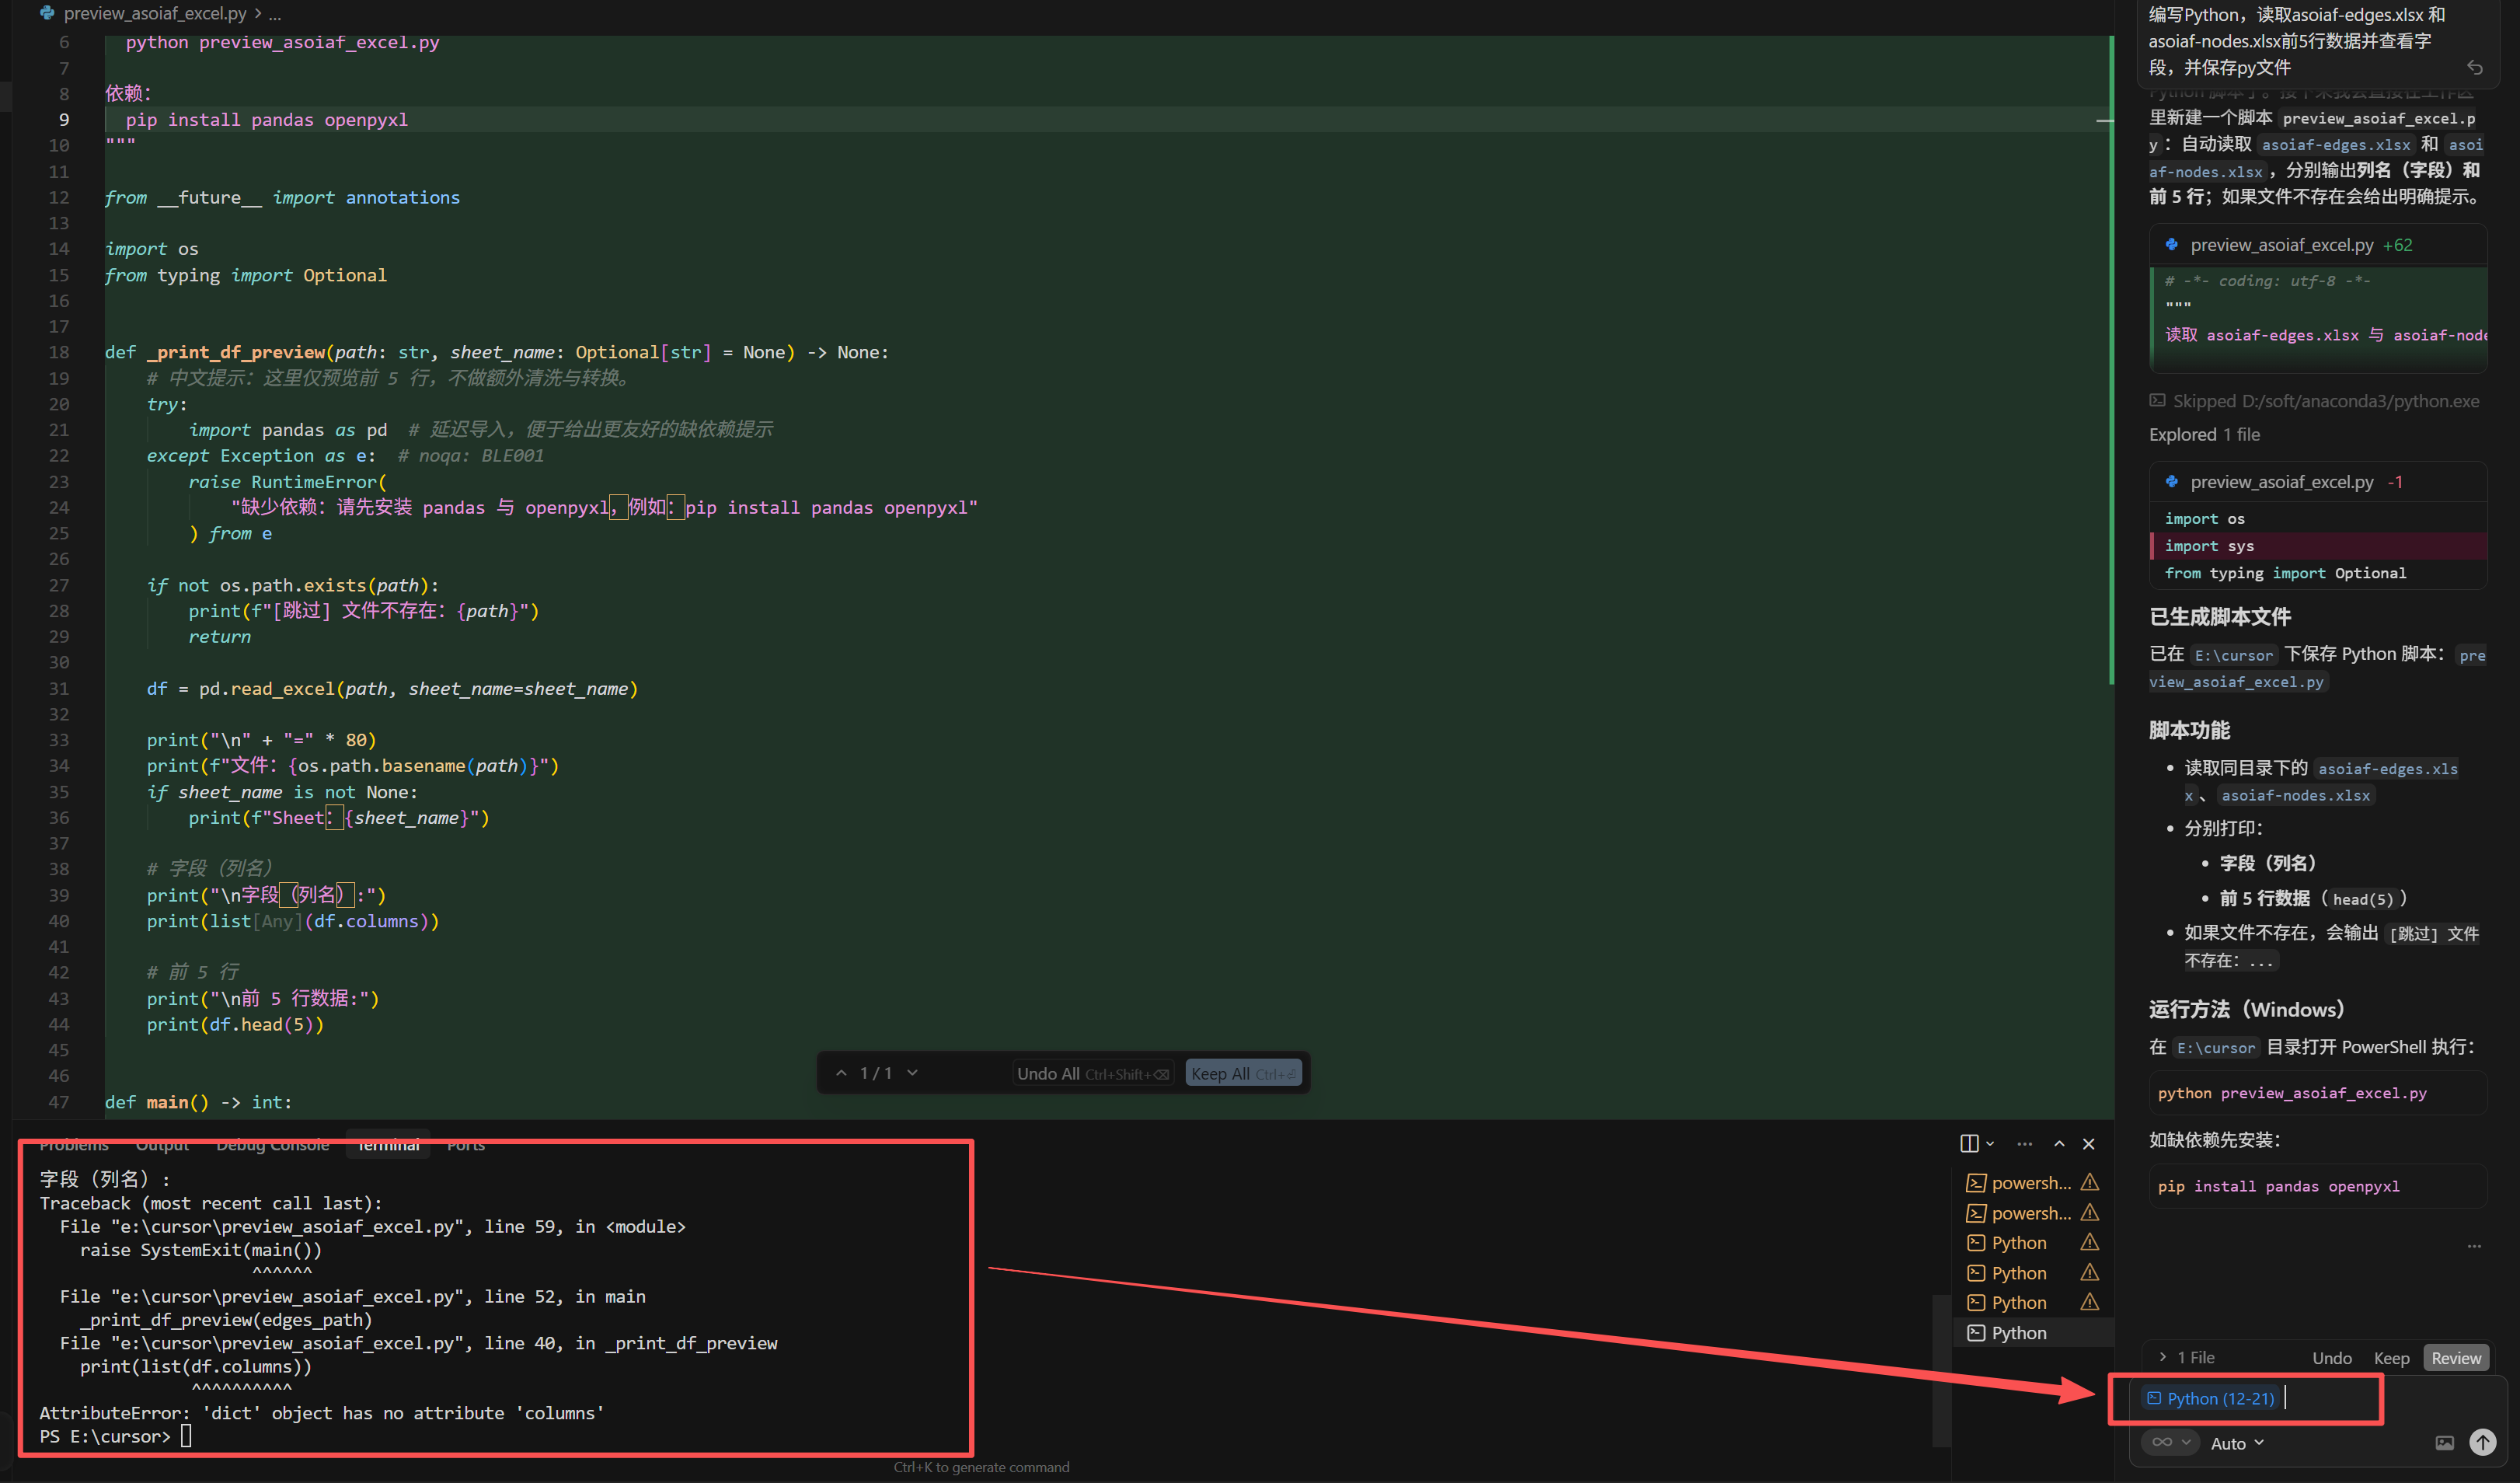
Task: Switch to the Terminal tab
Action: [388, 1145]
